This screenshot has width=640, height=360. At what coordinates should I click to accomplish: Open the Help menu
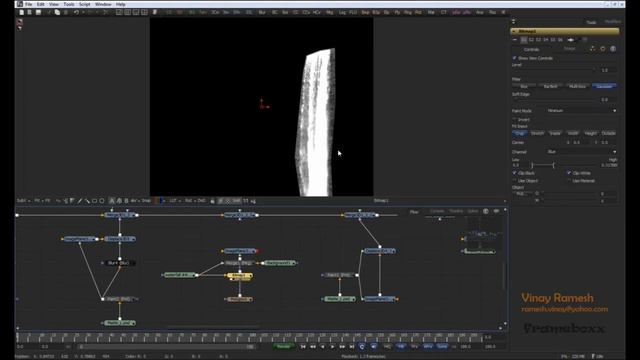120,4
